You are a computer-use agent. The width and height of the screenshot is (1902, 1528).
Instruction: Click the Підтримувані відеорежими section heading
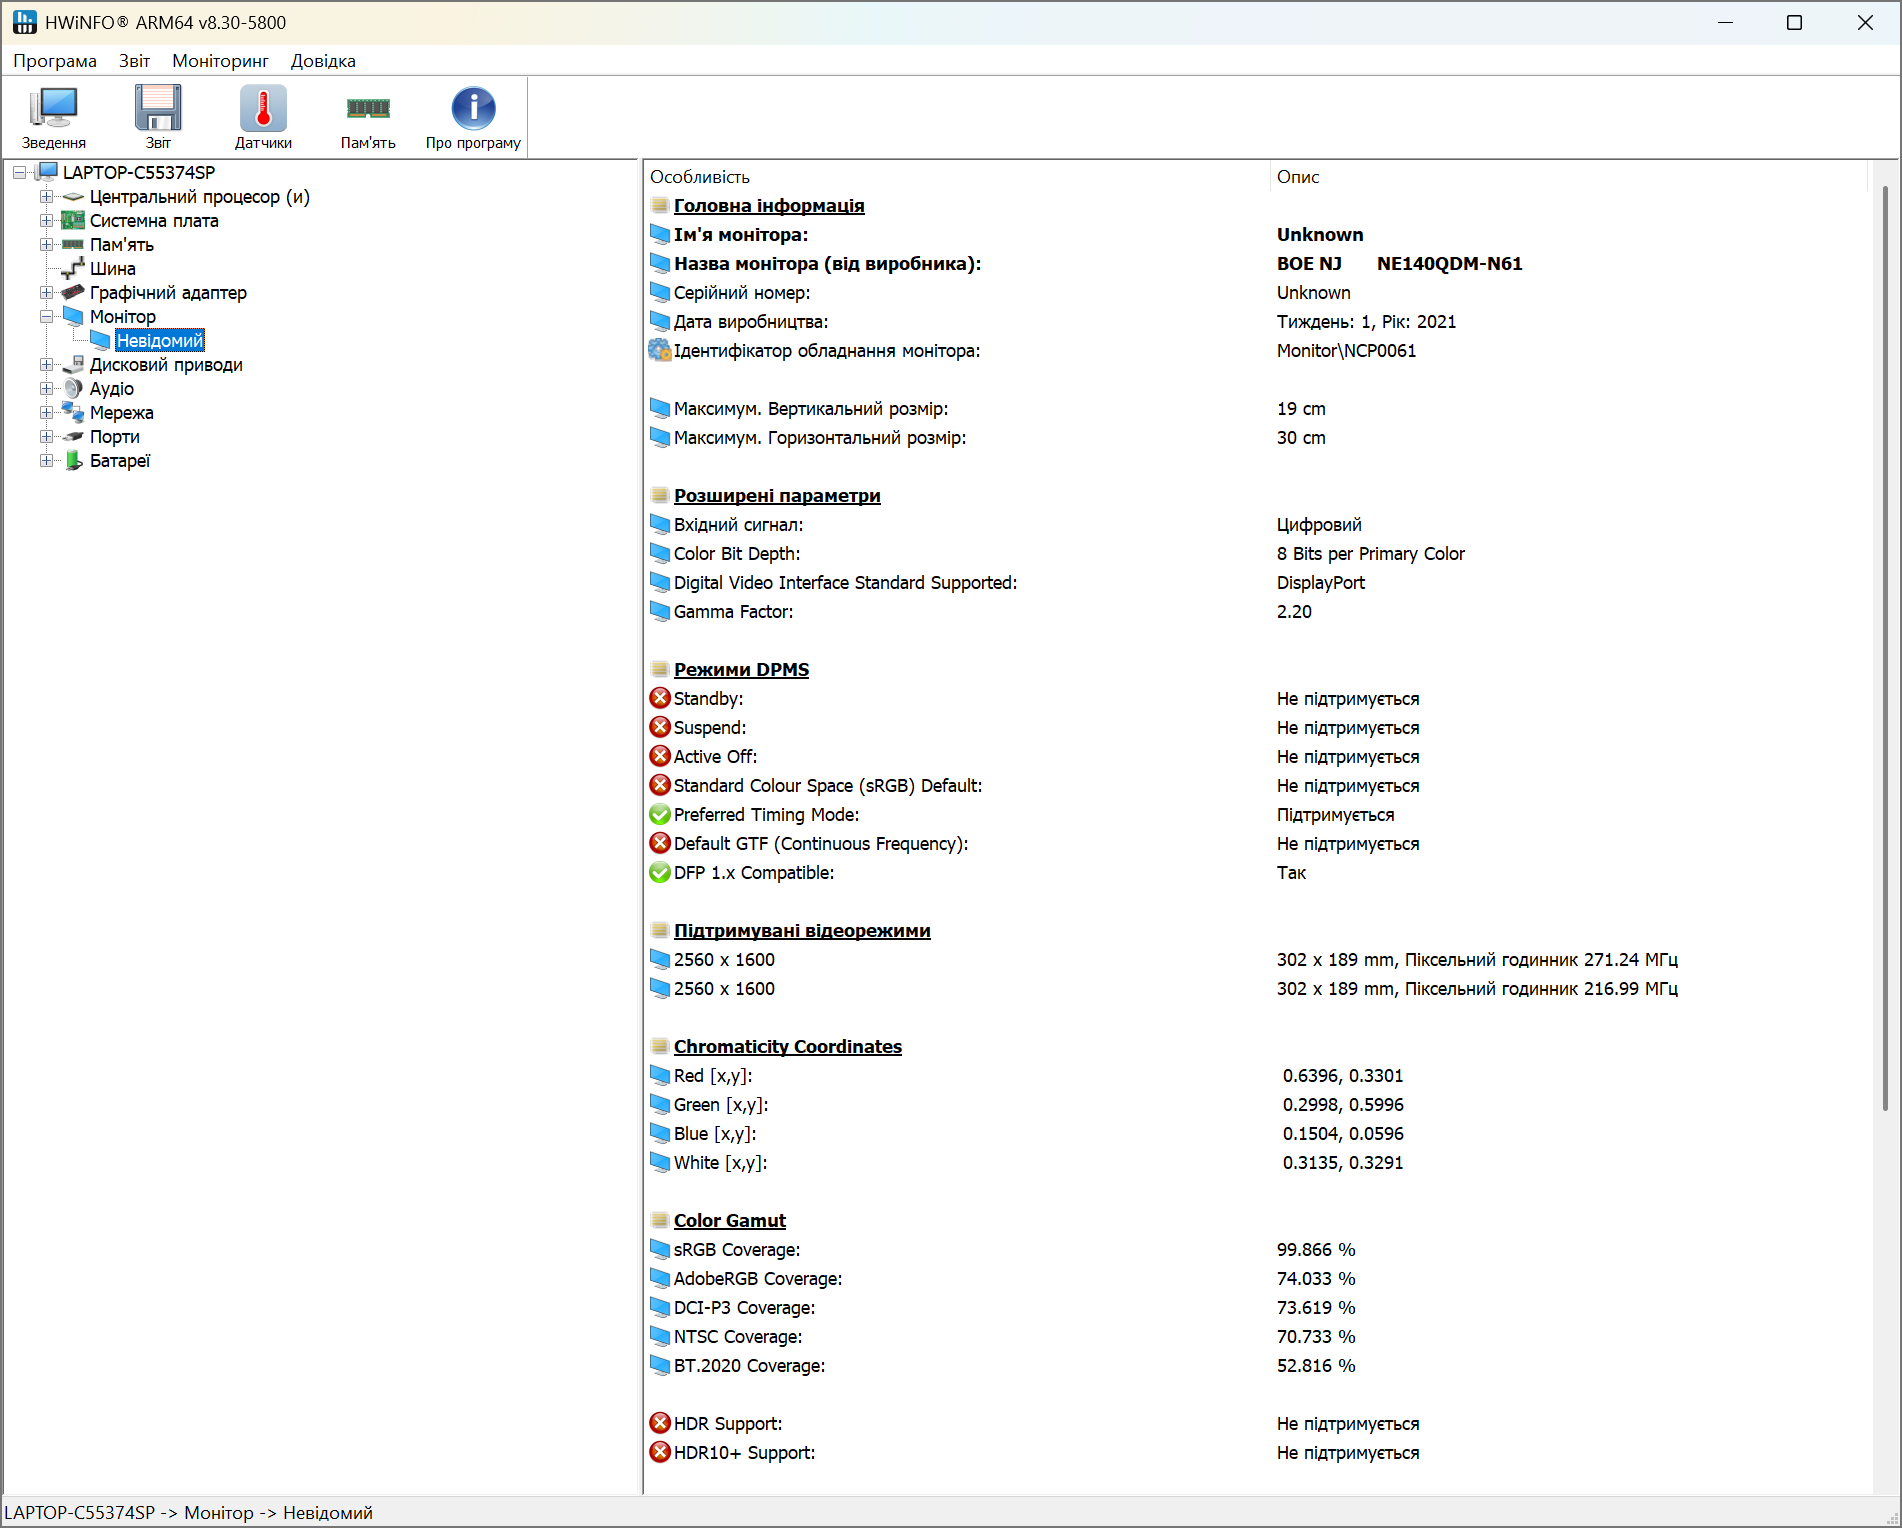click(x=802, y=931)
